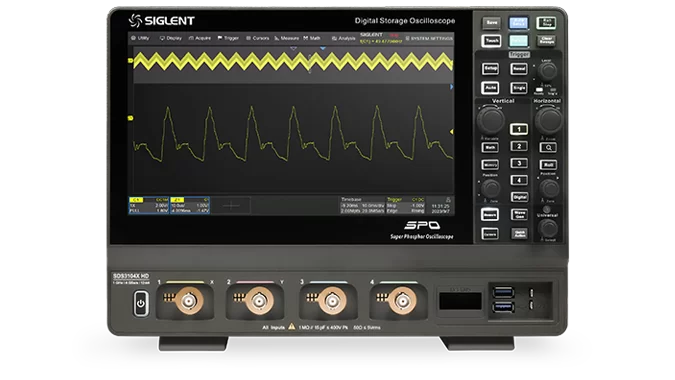
Task: Push the Wave Gen button
Action: [519, 214]
